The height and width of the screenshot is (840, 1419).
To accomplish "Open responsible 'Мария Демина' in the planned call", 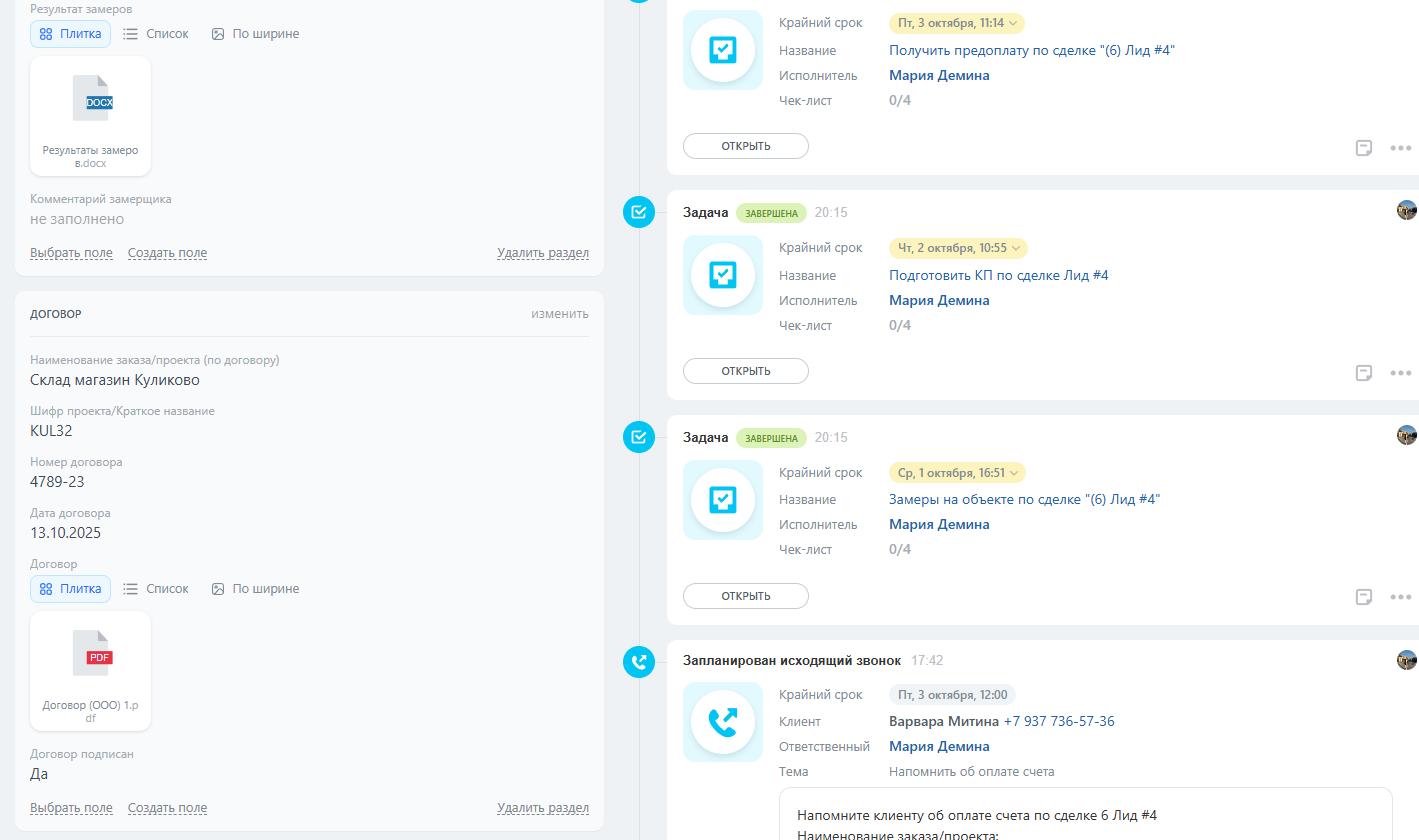I will 939,746.
